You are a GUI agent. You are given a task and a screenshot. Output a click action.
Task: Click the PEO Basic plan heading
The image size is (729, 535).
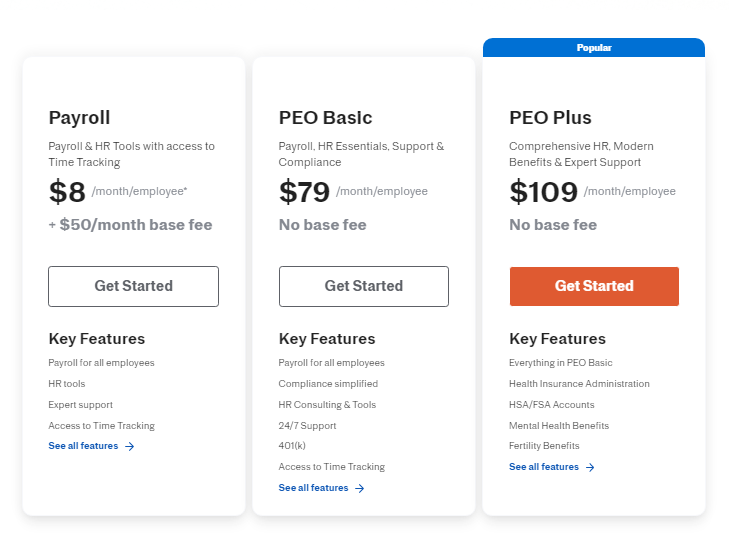(x=325, y=118)
